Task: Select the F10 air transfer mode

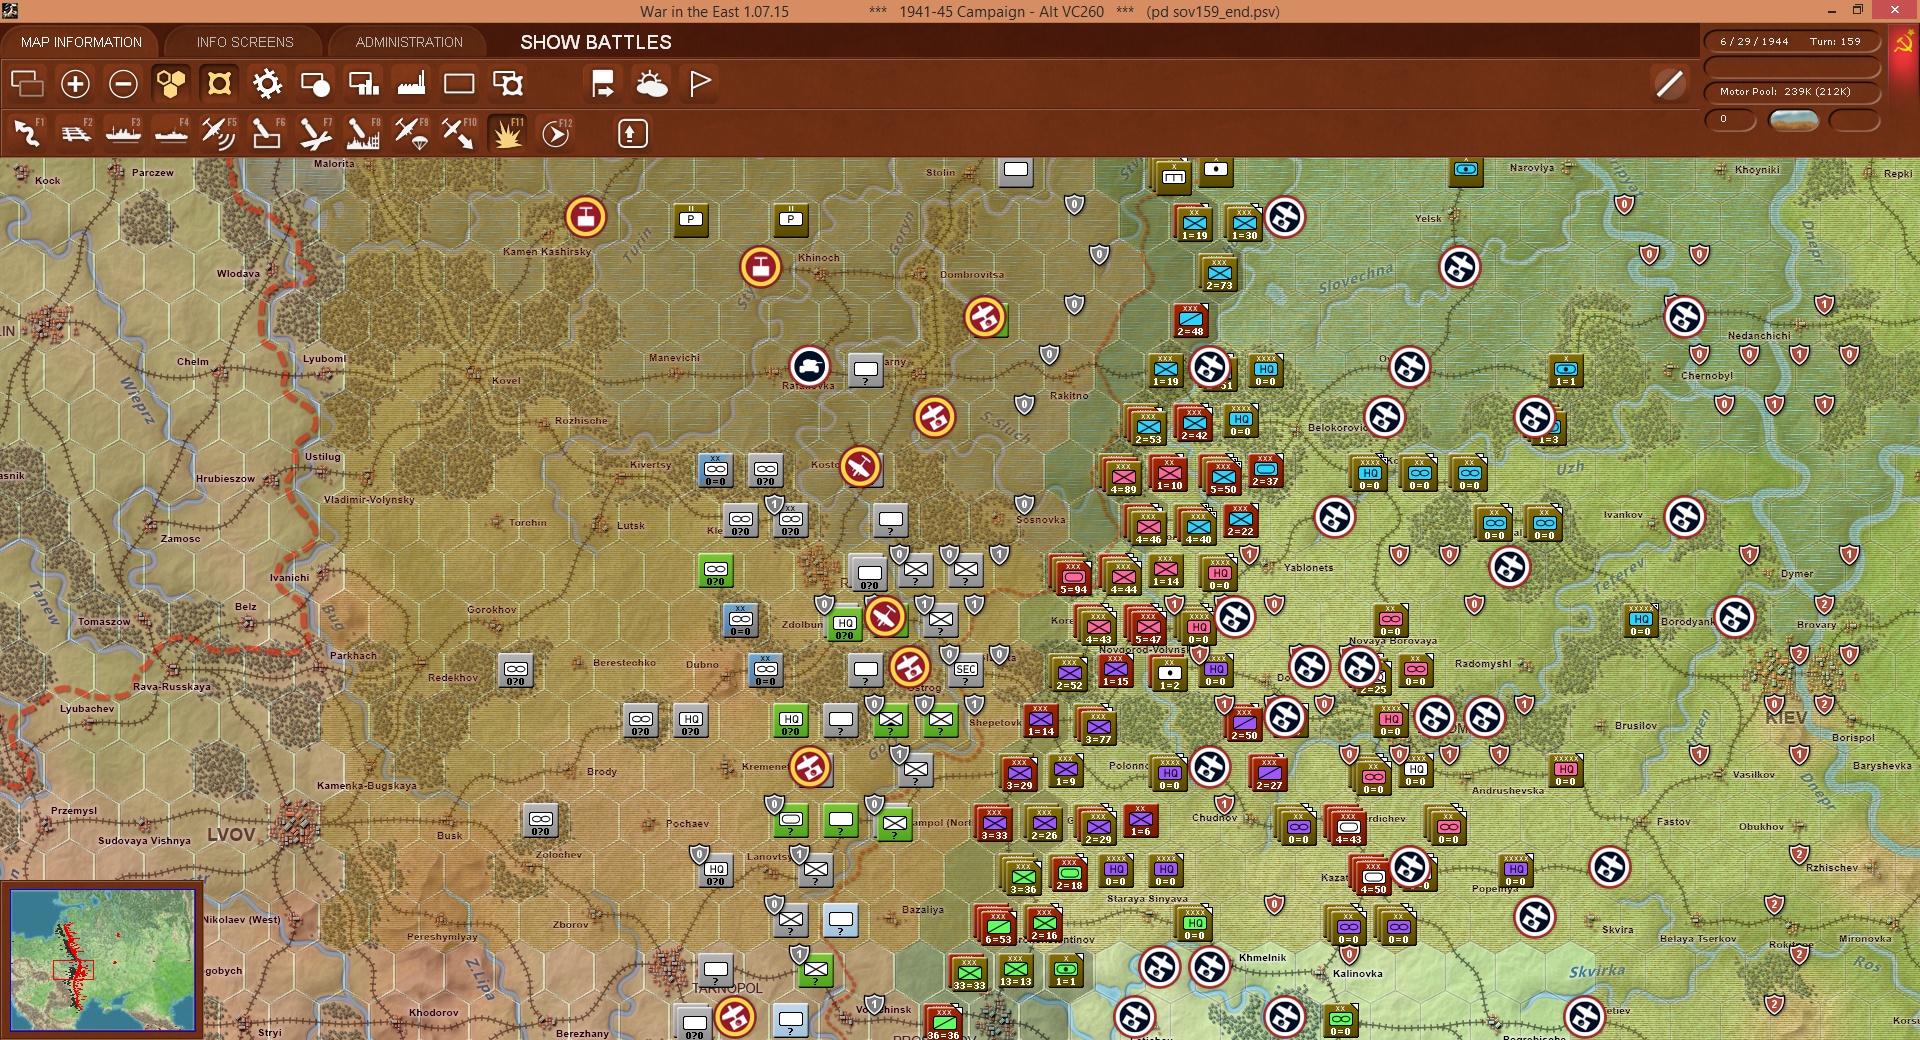Action: (459, 133)
